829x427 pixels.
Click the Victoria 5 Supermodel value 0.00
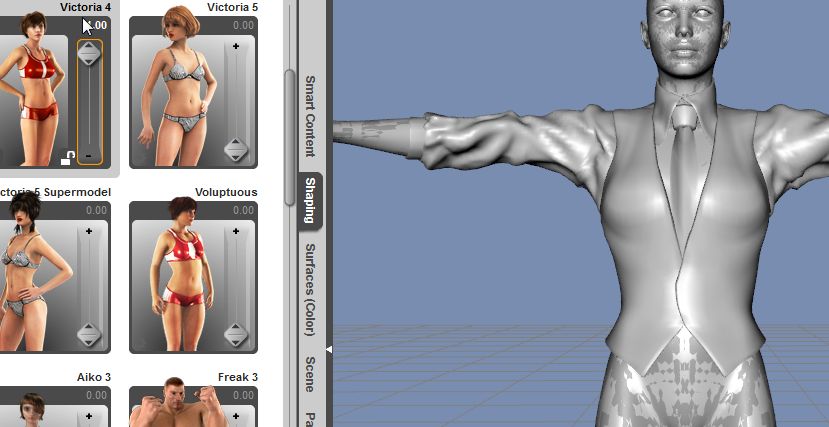click(96, 210)
